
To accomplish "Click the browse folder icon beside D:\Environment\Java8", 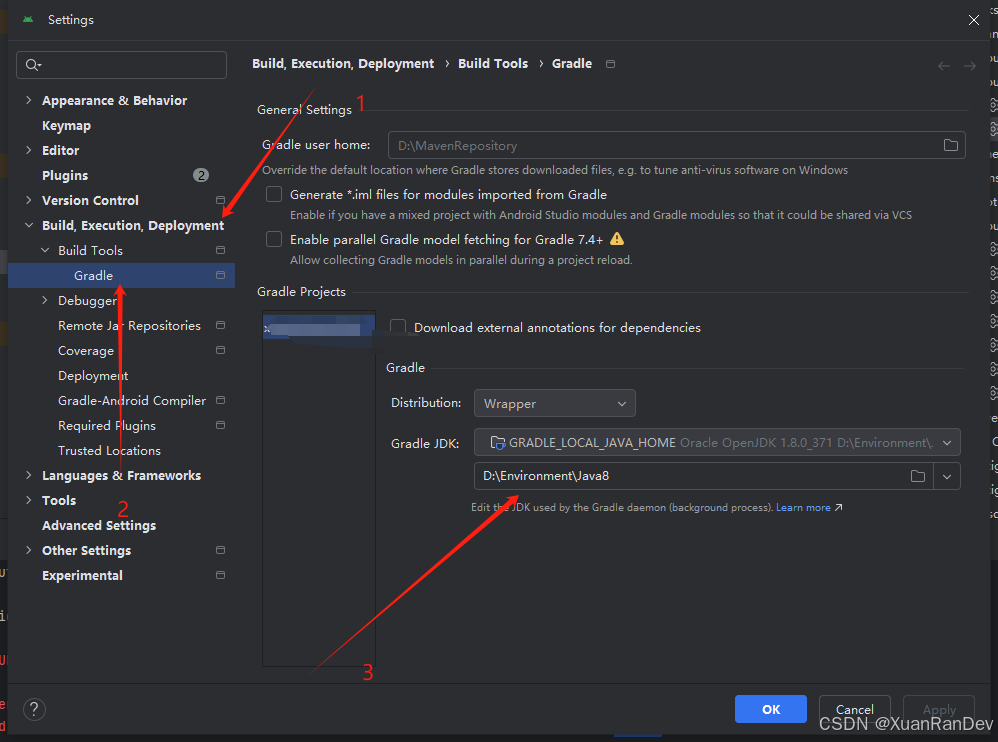I will (917, 476).
